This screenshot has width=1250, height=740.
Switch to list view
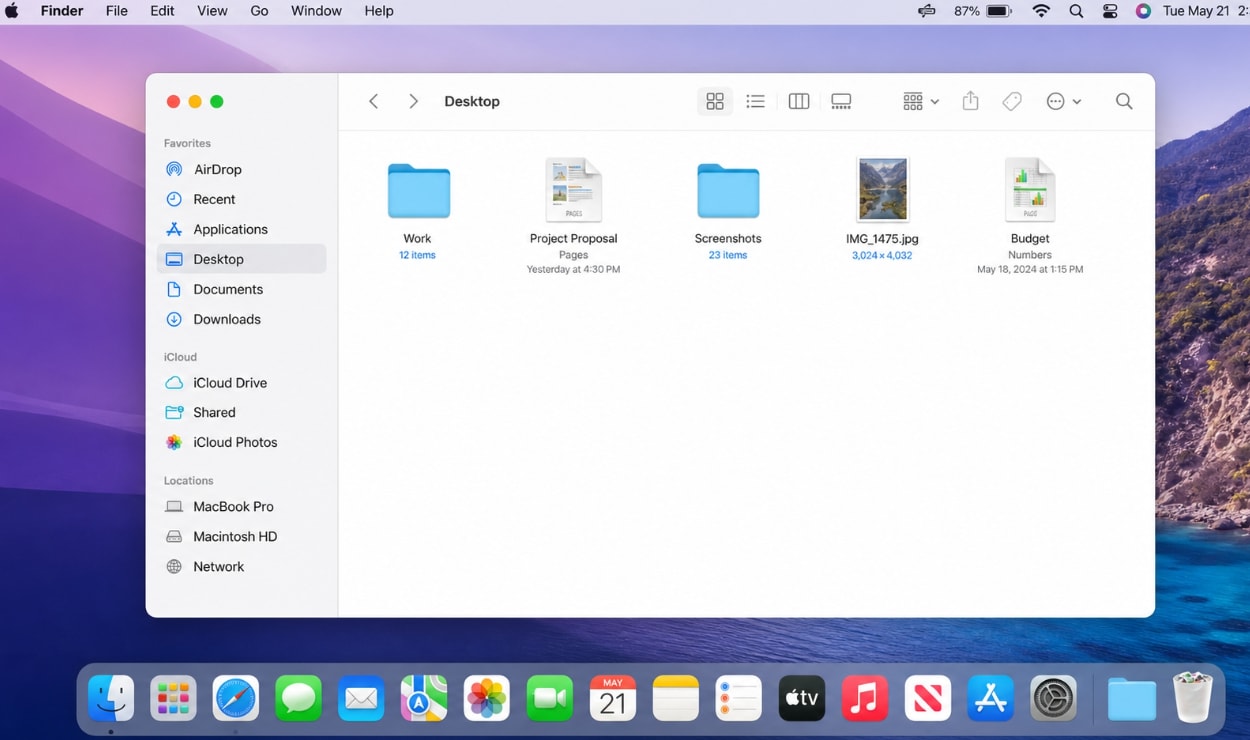click(756, 101)
